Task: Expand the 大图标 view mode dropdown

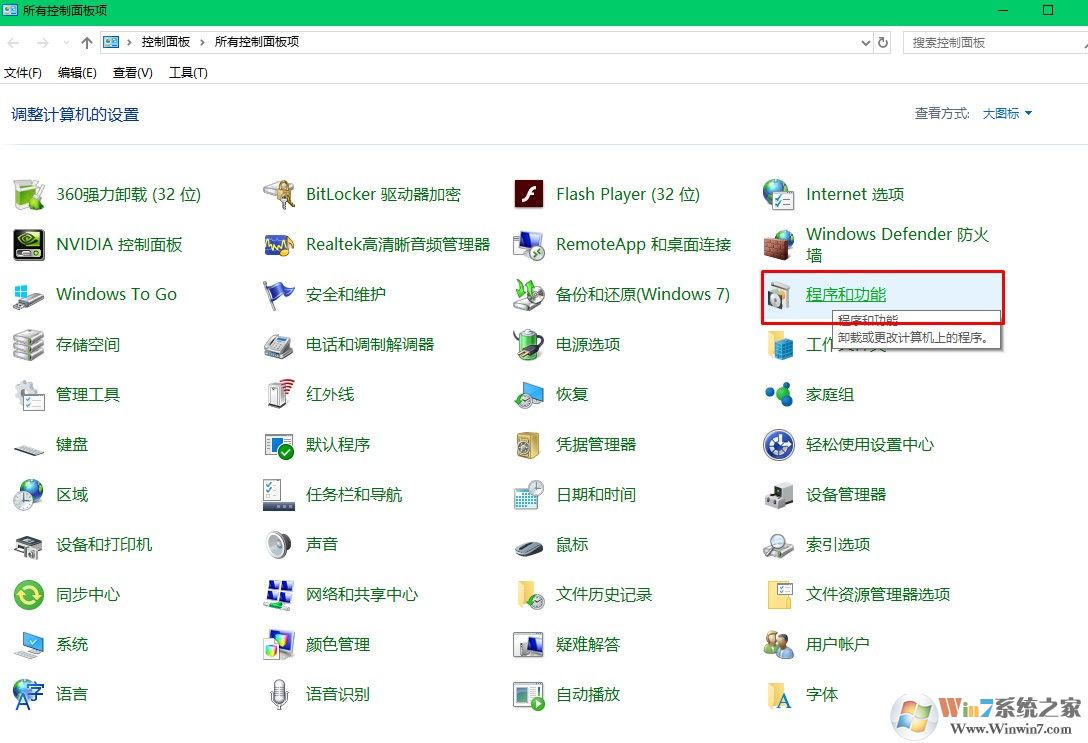Action: point(1007,113)
